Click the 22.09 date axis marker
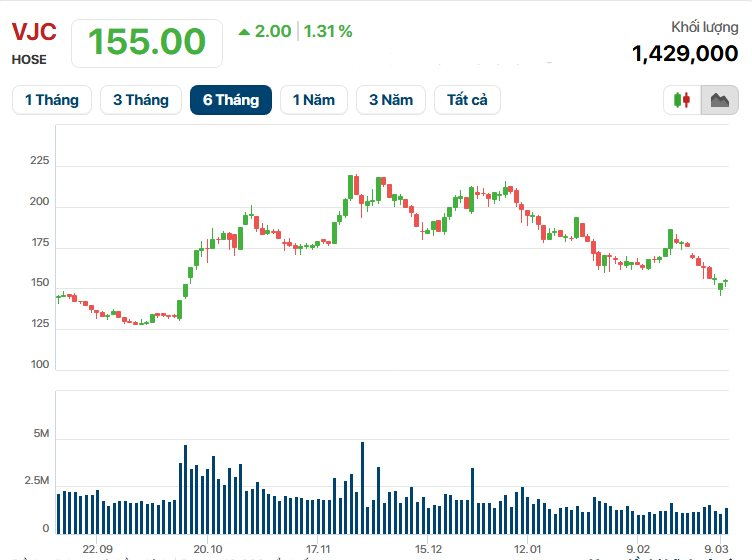752x560 pixels. pos(97,549)
